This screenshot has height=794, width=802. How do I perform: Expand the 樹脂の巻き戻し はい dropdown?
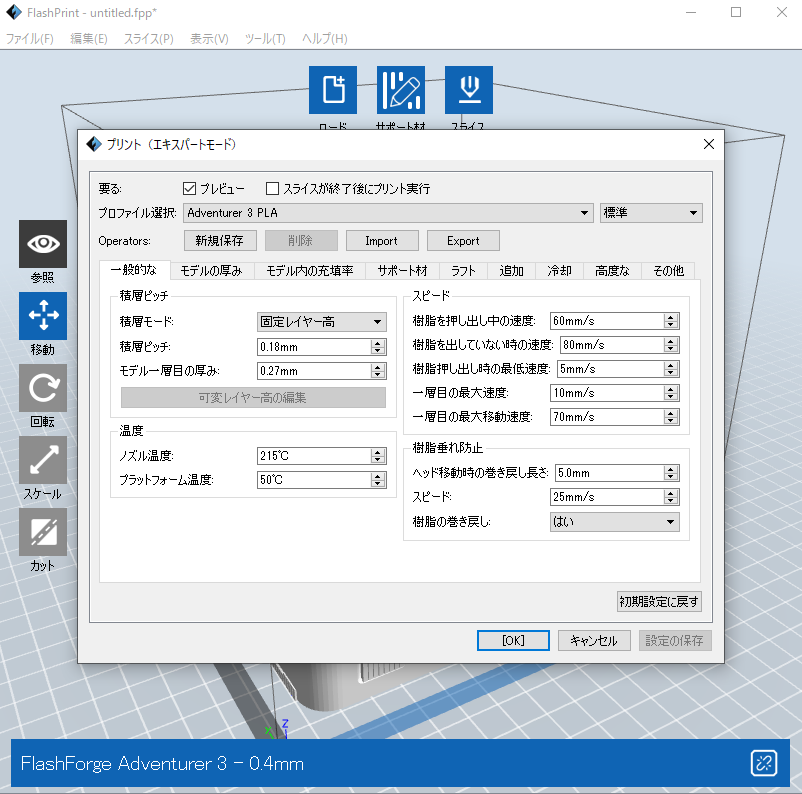pos(614,522)
